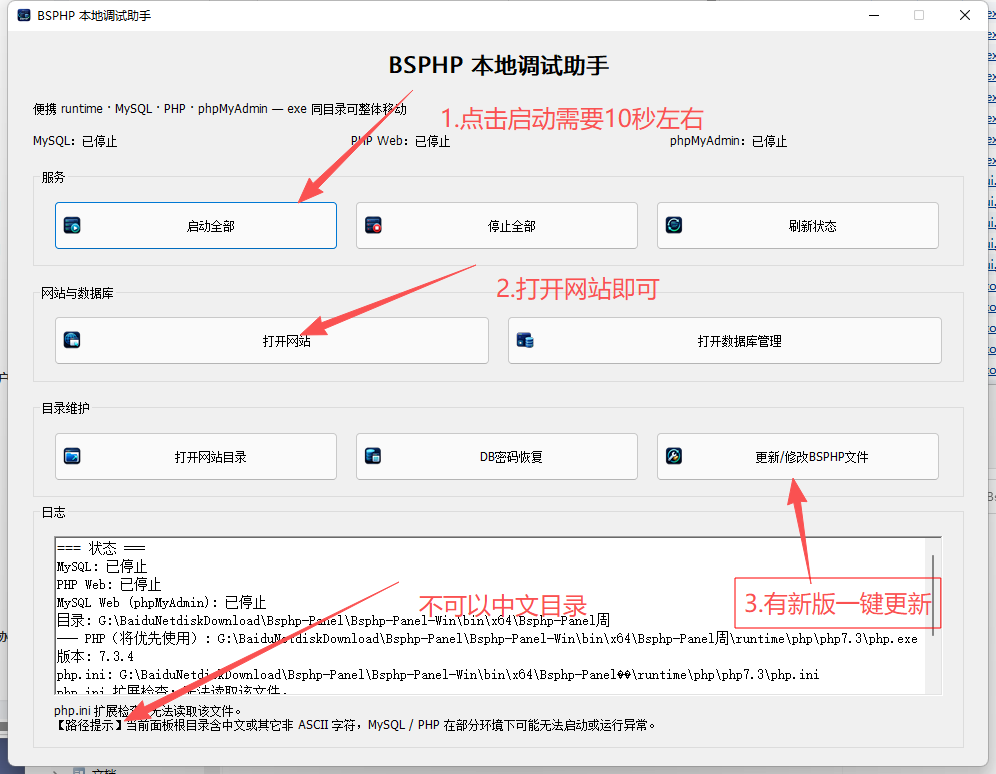Click the '=== 状态 ===' log line
Viewport: 996px width, 774px height.
coord(101,548)
